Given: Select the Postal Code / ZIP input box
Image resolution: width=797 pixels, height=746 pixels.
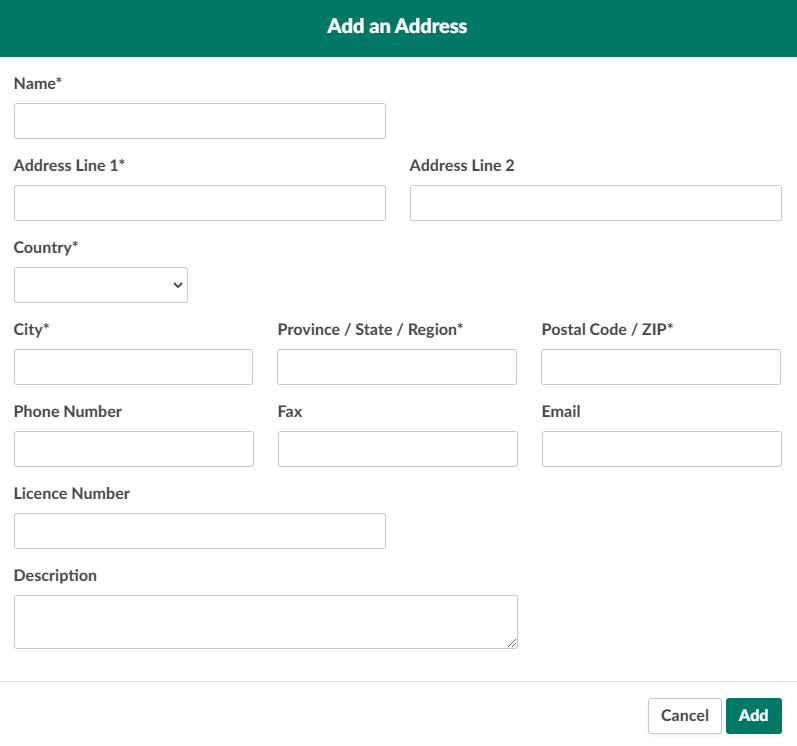Looking at the screenshot, I should pyautogui.click(x=660, y=367).
